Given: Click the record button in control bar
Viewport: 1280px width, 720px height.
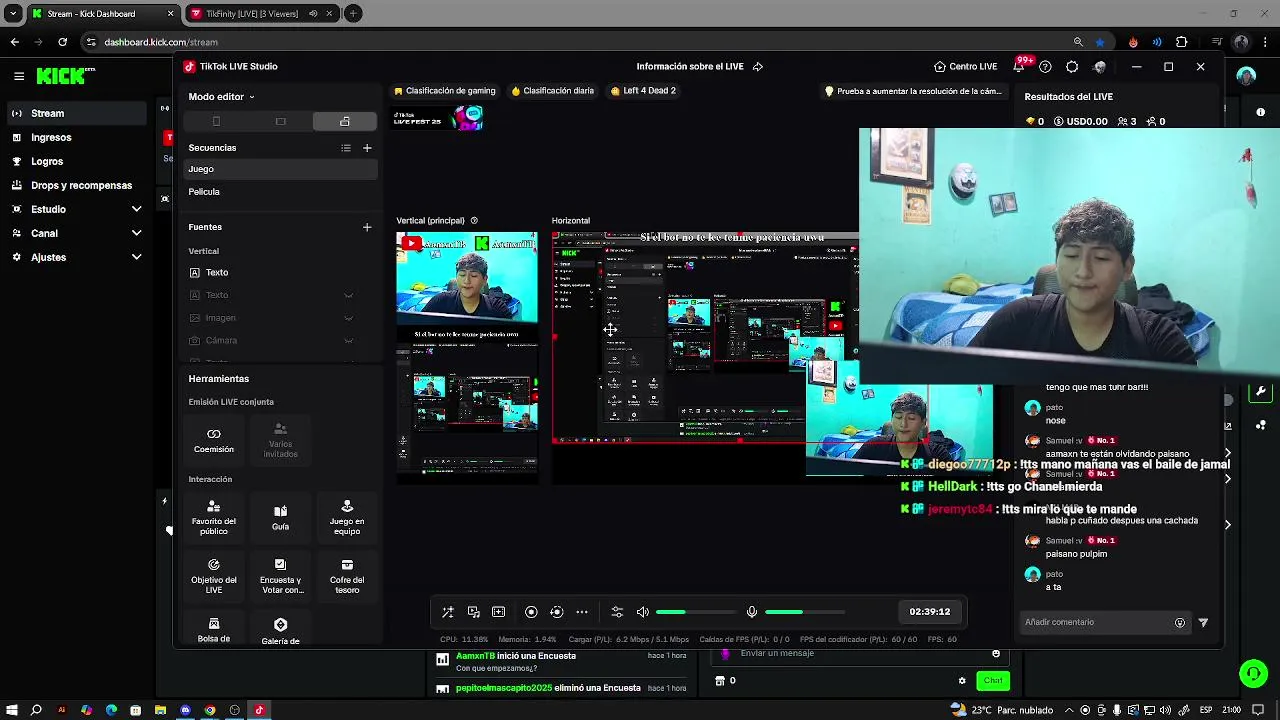Looking at the screenshot, I should click(x=531, y=612).
